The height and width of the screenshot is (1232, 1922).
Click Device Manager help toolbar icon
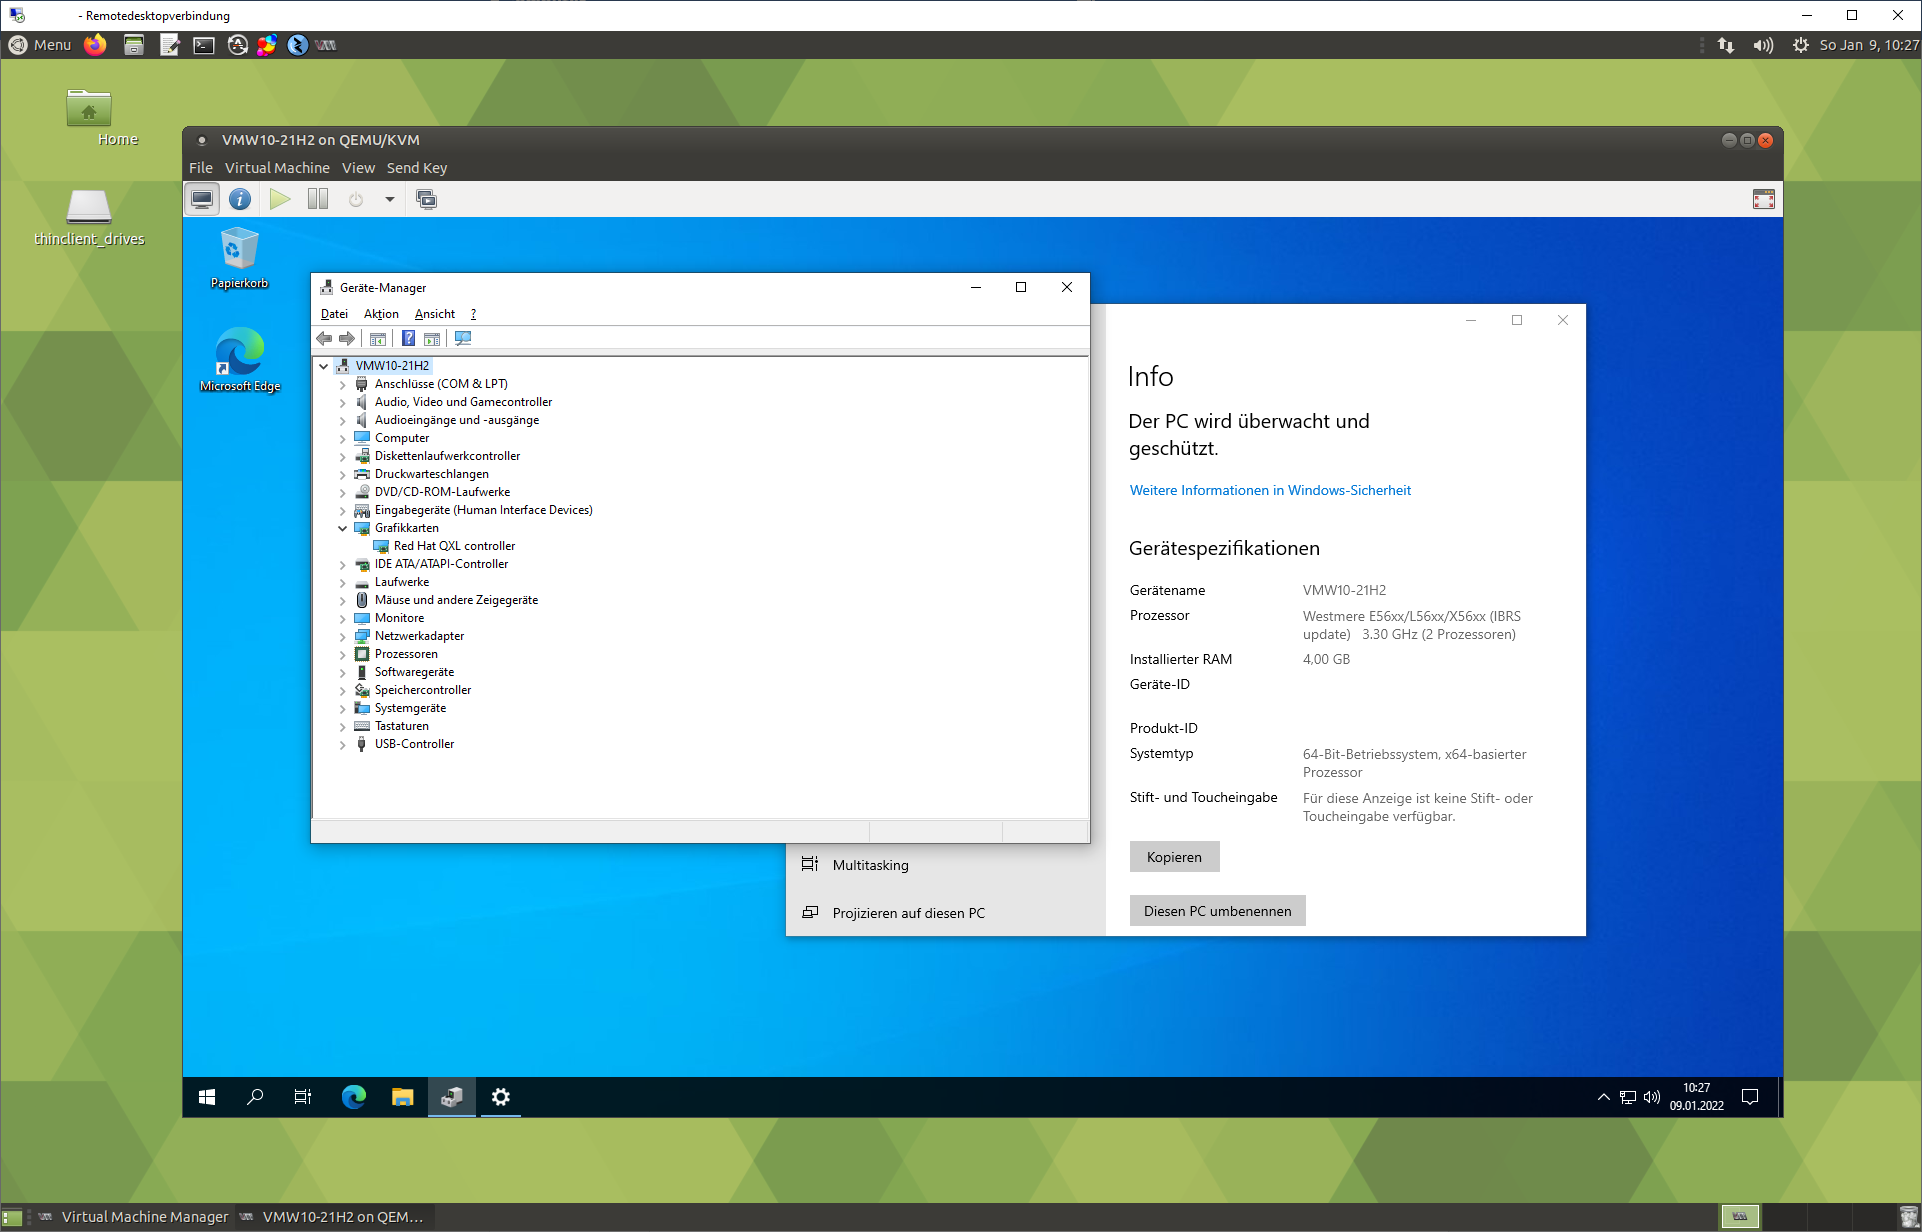pyautogui.click(x=408, y=339)
